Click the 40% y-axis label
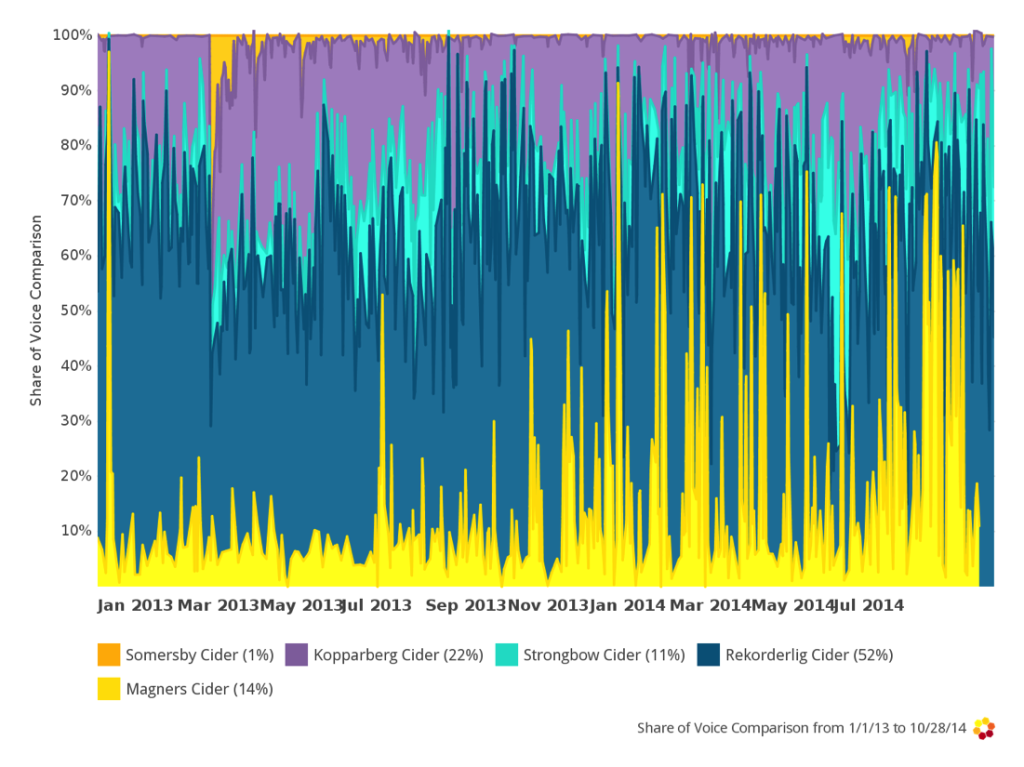Image resolution: width=1024 pixels, height=767 pixels. point(76,365)
